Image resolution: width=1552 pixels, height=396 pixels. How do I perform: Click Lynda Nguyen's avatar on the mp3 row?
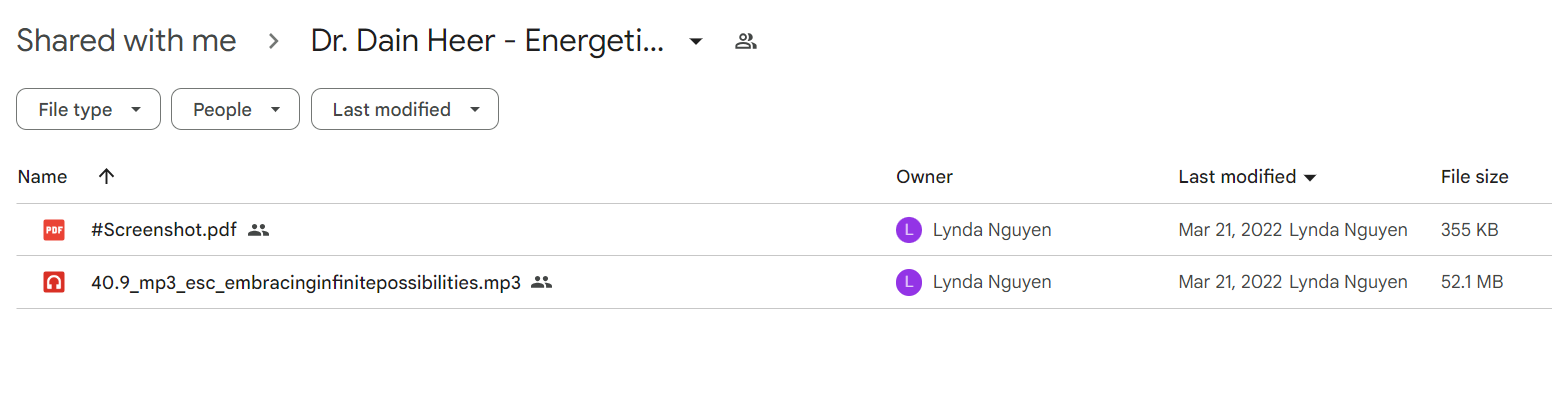point(909,282)
